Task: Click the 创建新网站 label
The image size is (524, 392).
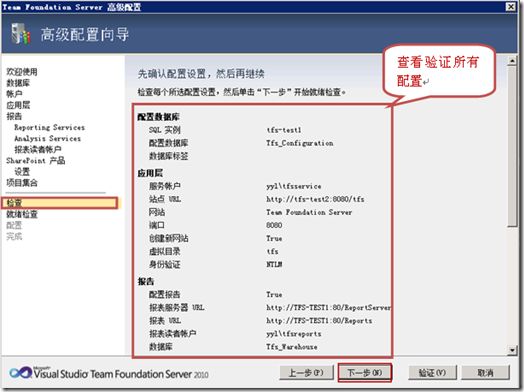Action: coord(168,238)
